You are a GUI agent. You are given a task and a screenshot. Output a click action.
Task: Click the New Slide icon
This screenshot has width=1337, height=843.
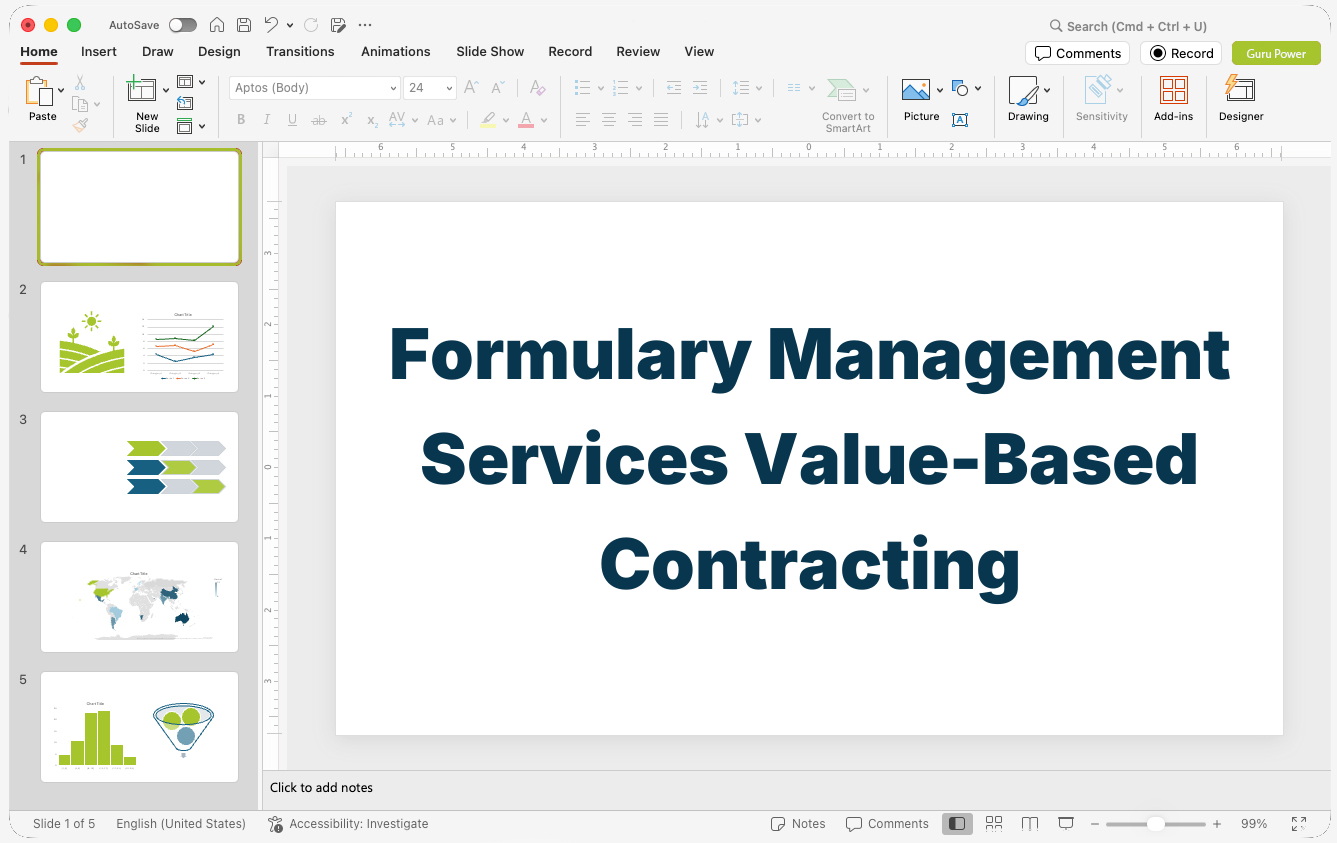pos(142,89)
